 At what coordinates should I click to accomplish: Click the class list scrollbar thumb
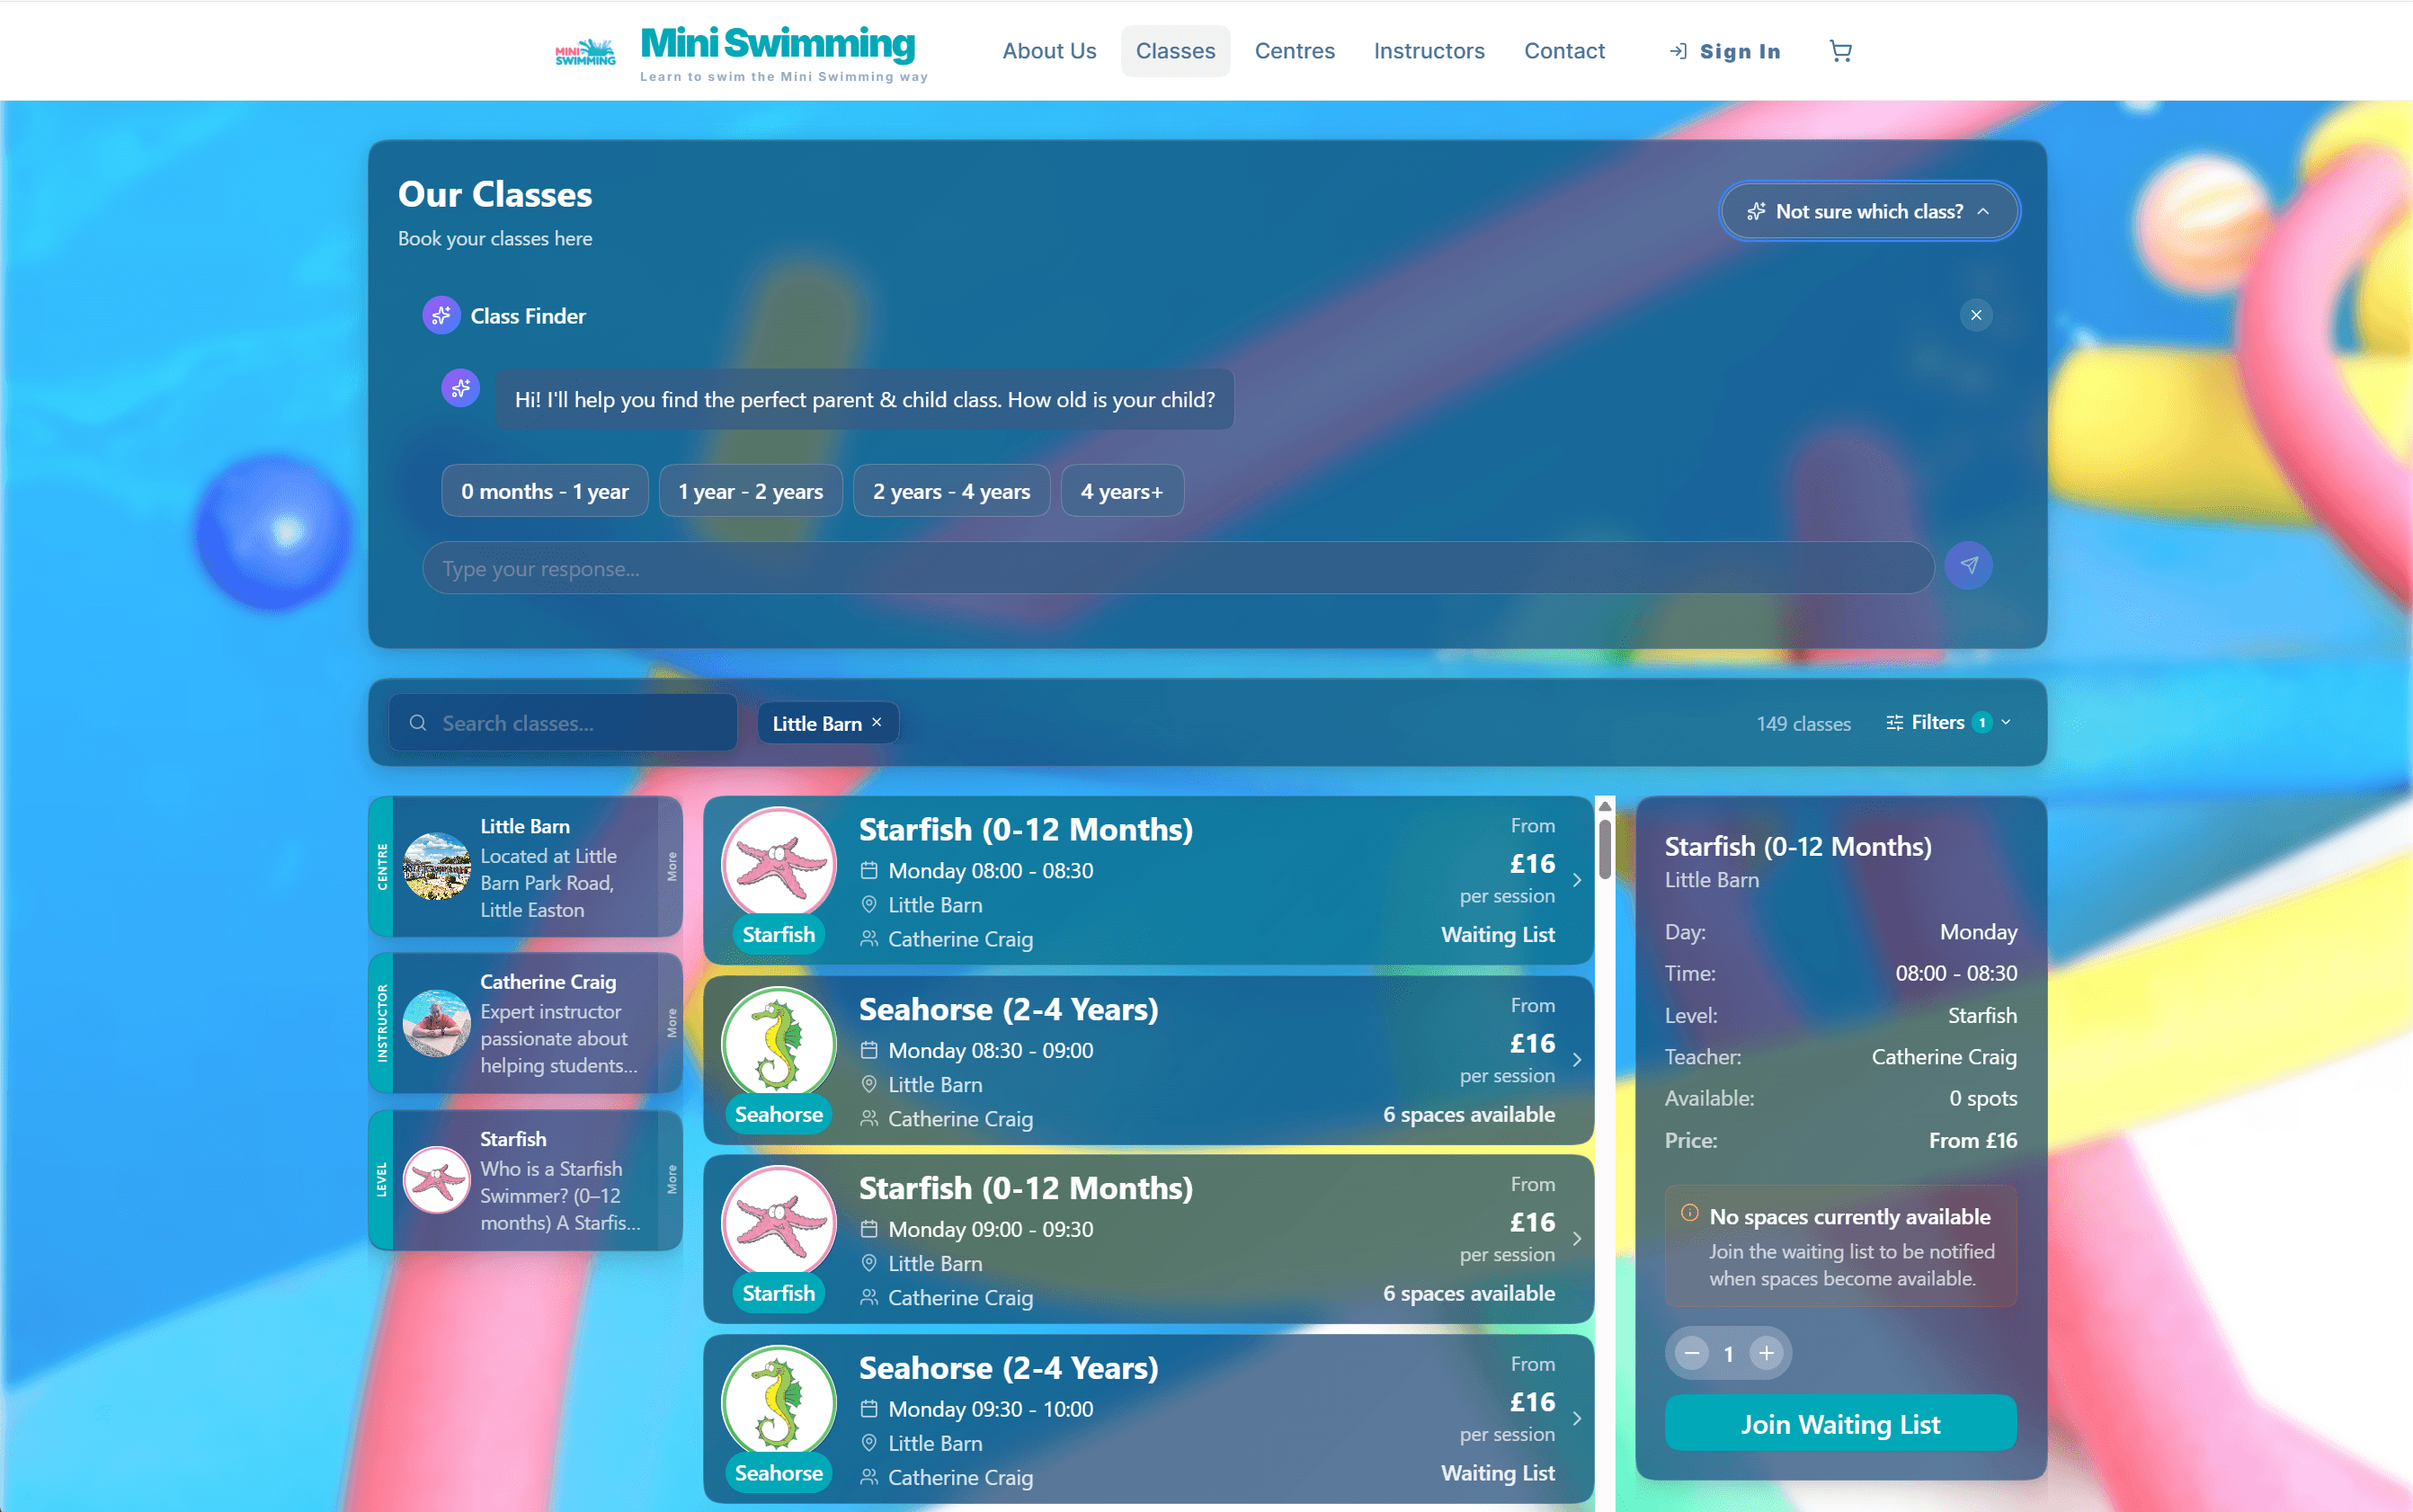[1604, 849]
